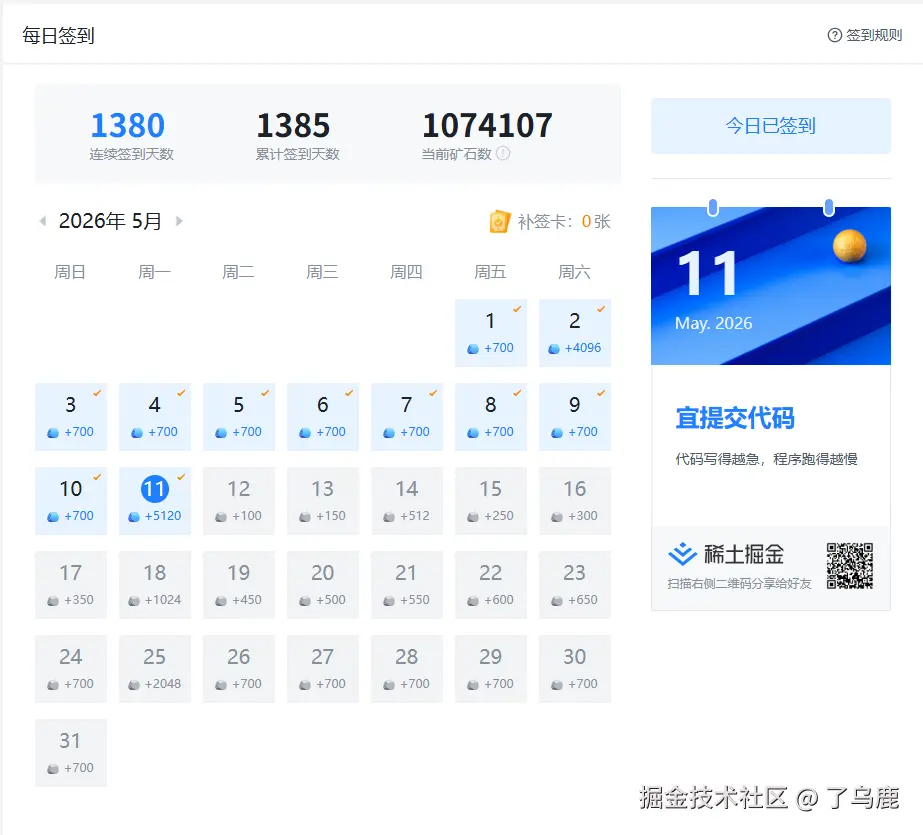This screenshot has height=835, width=923.
Task: Select today's highlighted day 11
Action: click(155, 501)
